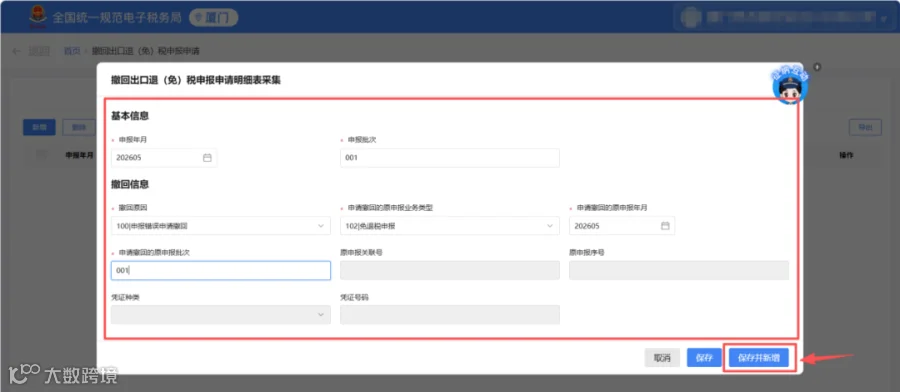Click the 原申报关联号 field

pos(449,270)
